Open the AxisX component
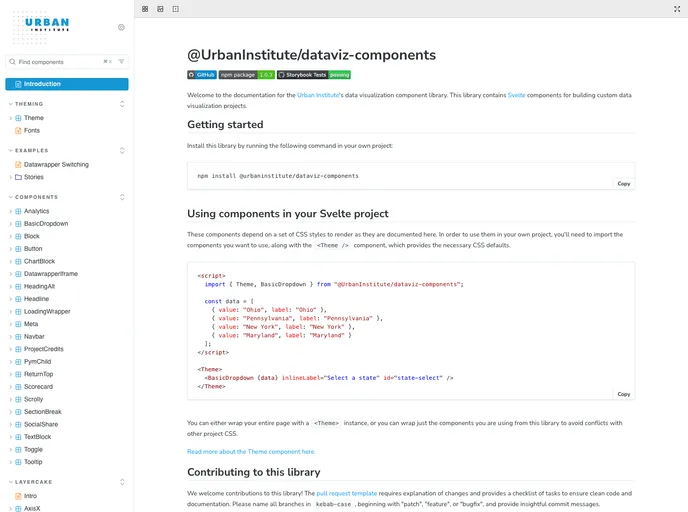The image size is (688, 512). point(32,508)
